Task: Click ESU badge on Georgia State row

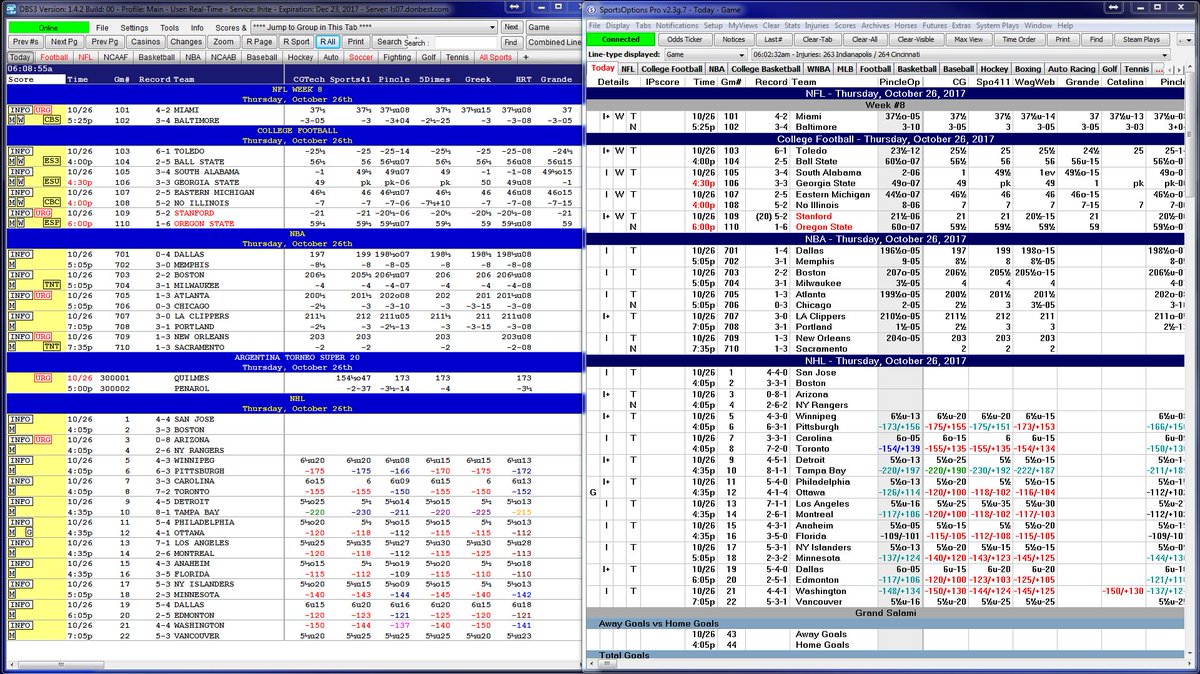Action: 50,181
